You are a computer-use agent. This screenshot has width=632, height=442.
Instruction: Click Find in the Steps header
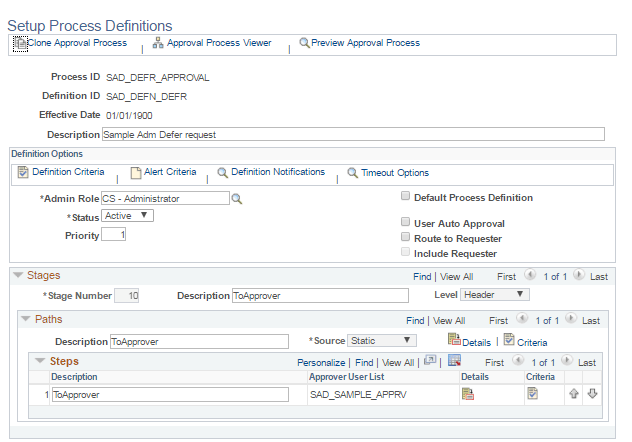pyautogui.click(x=364, y=363)
